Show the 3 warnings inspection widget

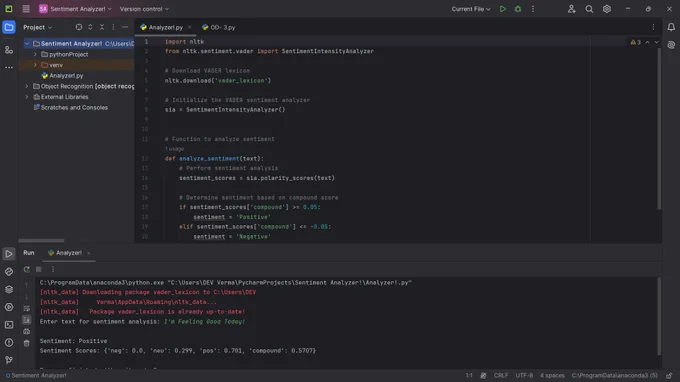635,42
